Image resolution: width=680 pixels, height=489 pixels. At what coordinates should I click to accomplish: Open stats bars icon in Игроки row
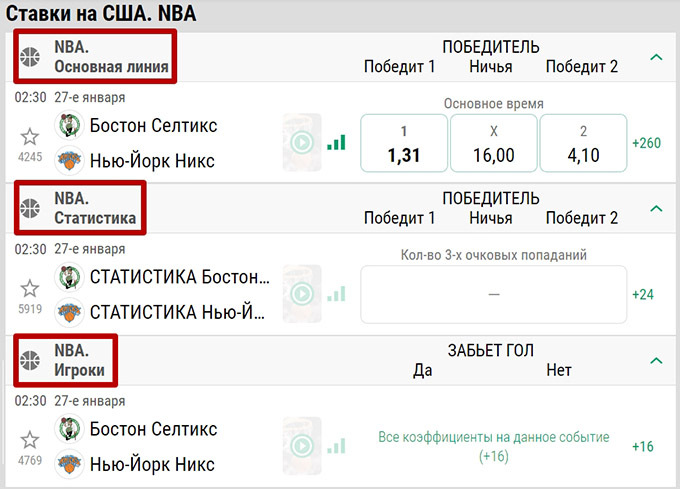337,446
